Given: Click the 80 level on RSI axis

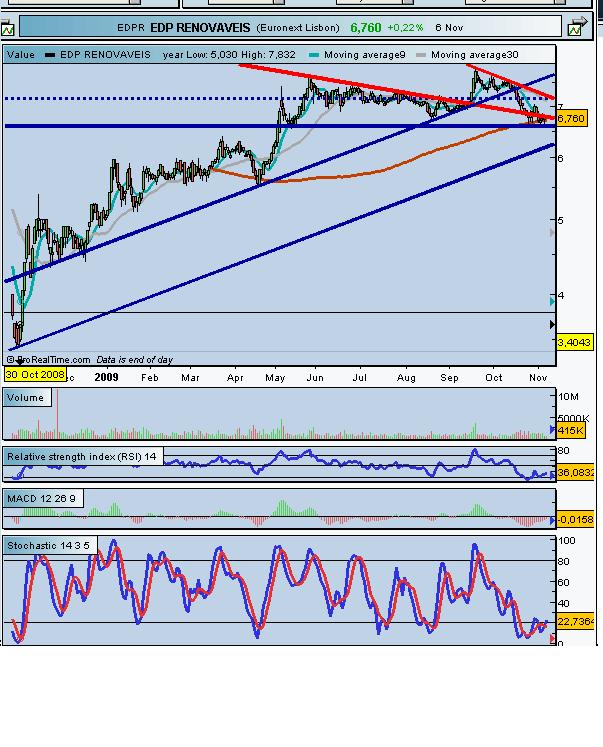Looking at the screenshot, I should pyautogui.click(x=563, y=451).
